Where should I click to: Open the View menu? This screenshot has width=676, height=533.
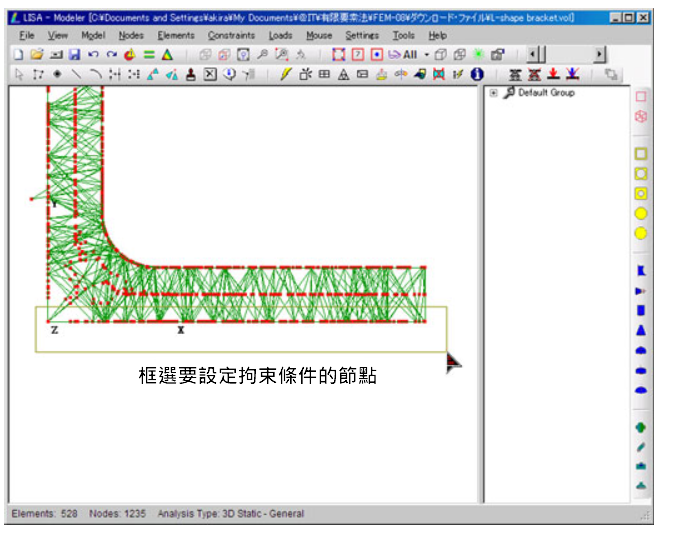pyautogui.click(x=57, y=35)
